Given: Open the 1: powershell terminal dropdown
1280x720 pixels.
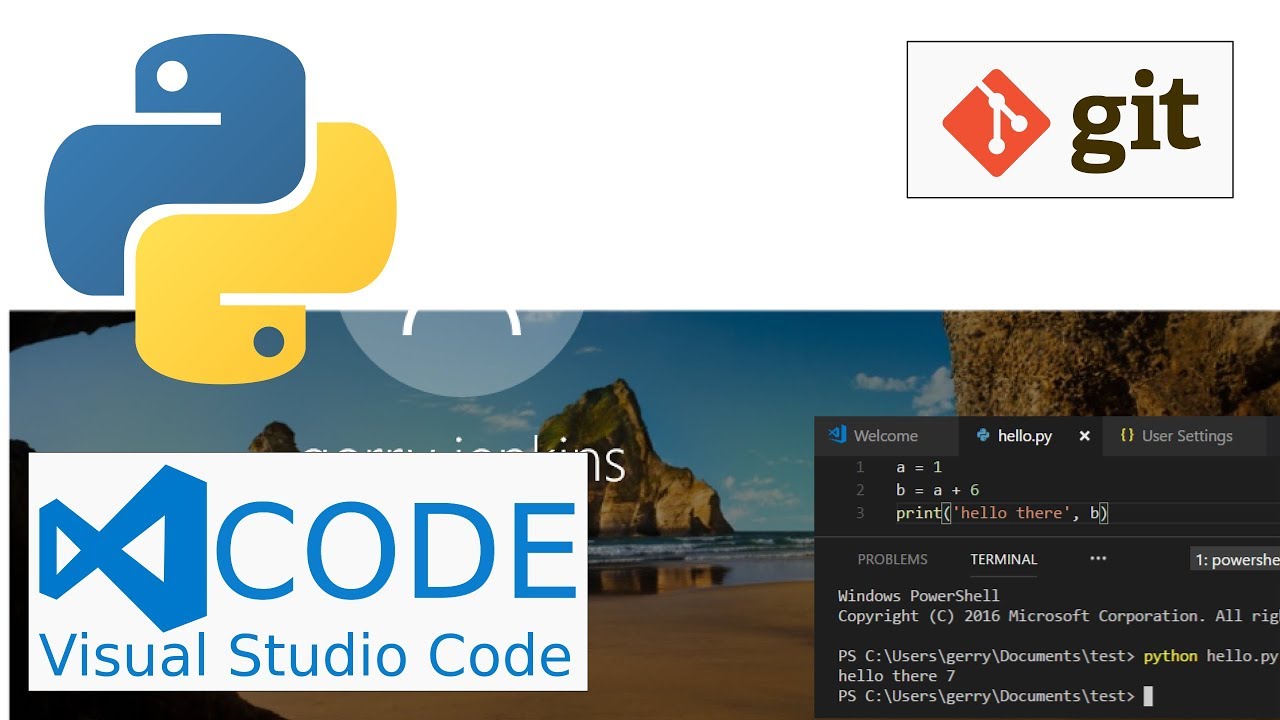Looking at the screenshot, I should [x=1236, y=560].
